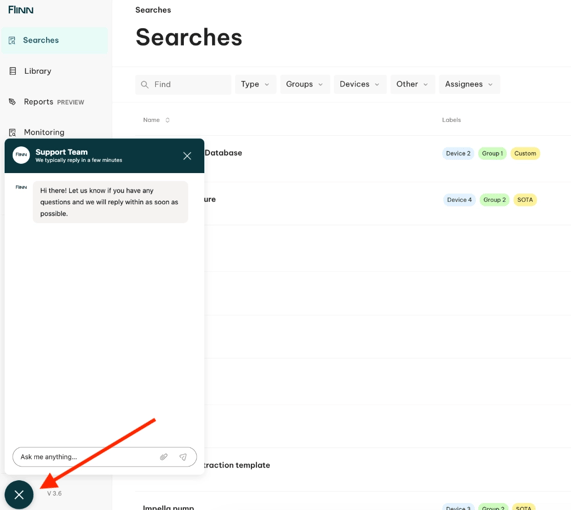Screen dimensions: 571x510
Task: Toggle the chat launcher round button
Action: pos(19,495)
